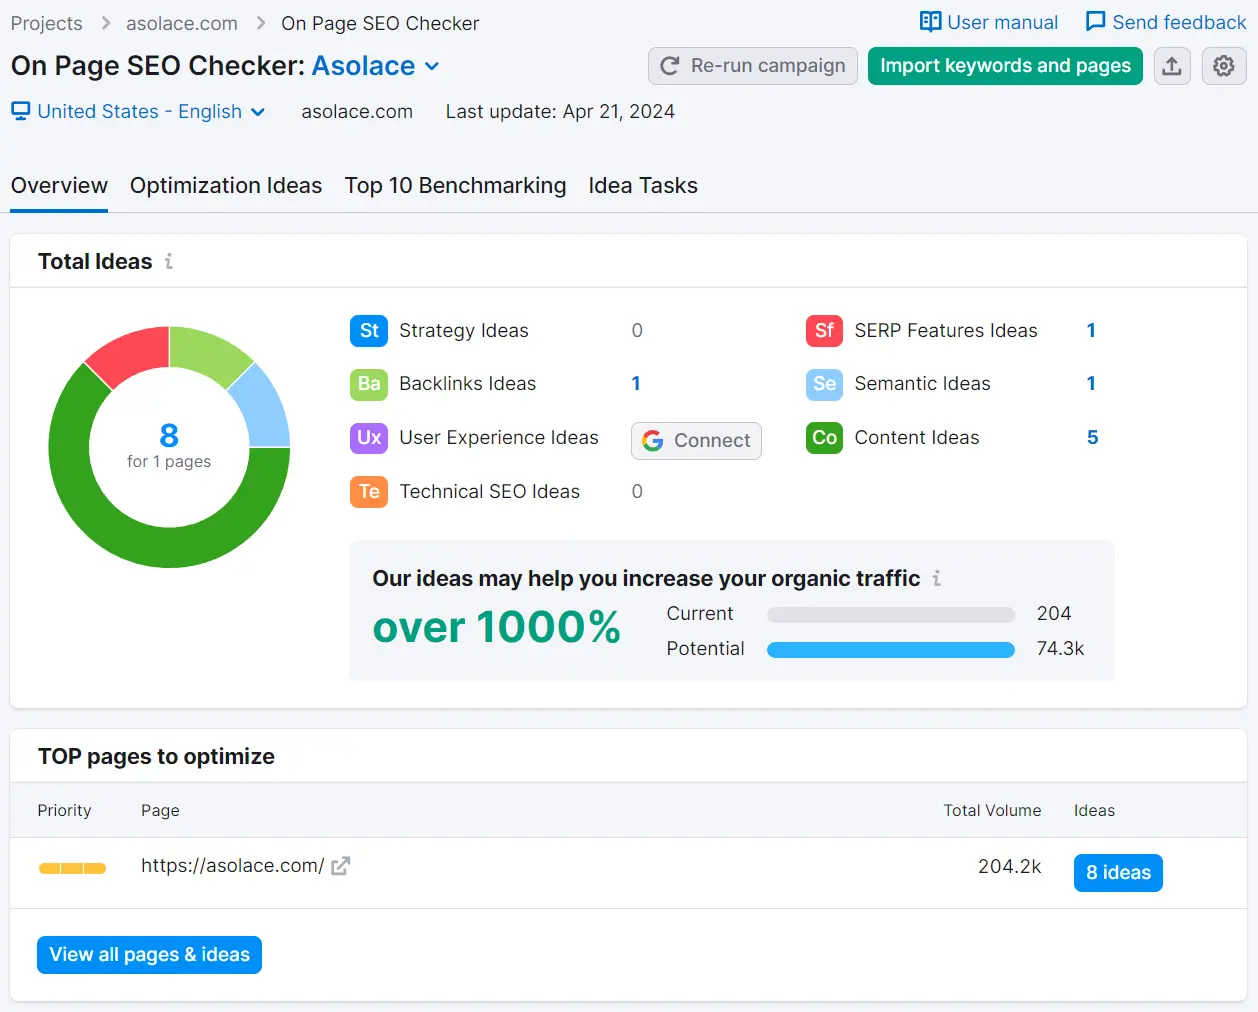The width and height of the screenshot is (1258, 1012).
Task: Open the settings gear icon
Action: (1224, 66)
